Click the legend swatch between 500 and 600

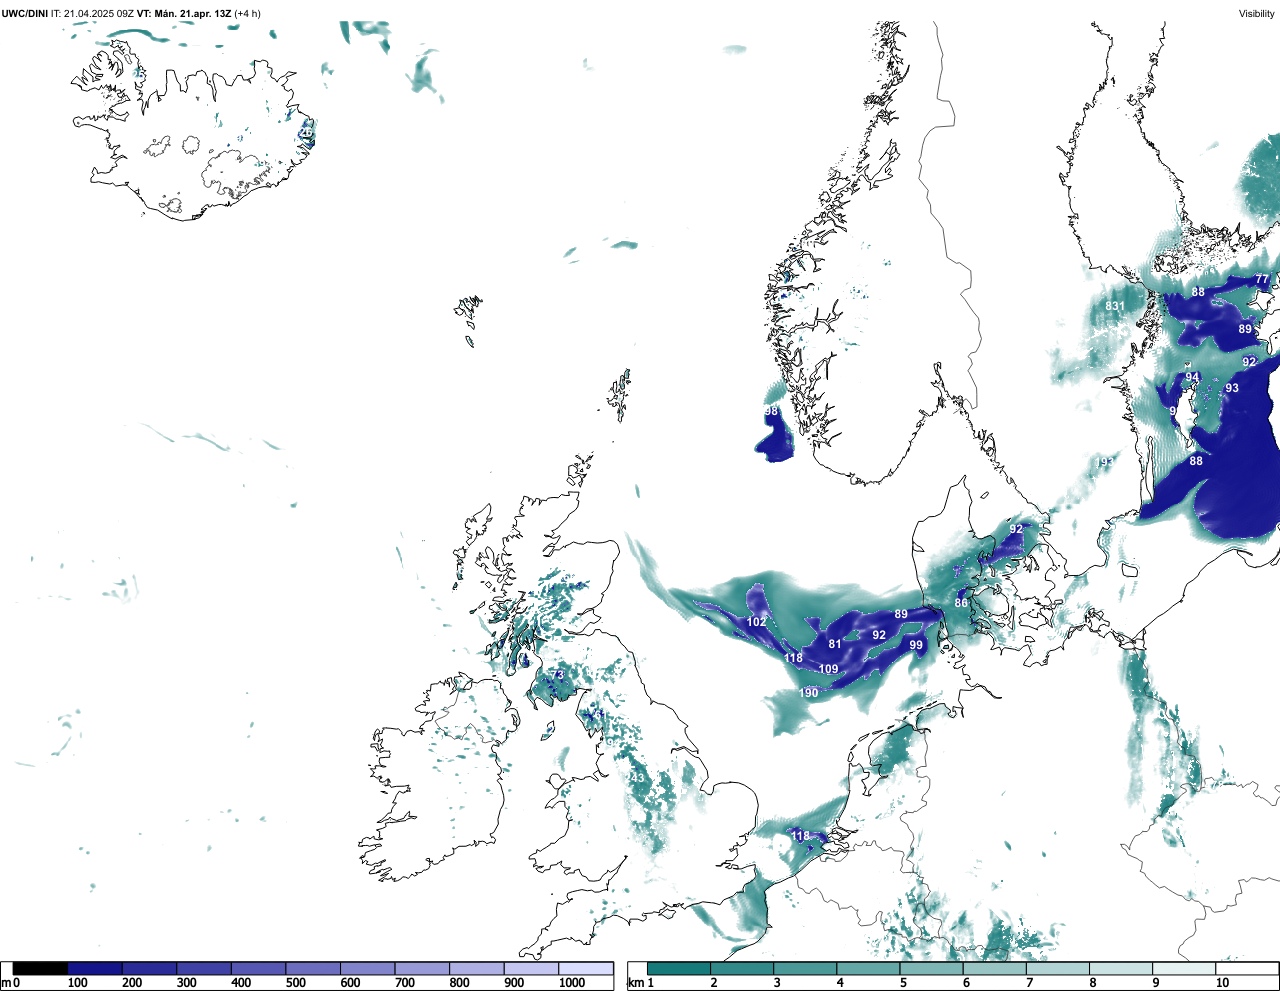coord(312,968)
